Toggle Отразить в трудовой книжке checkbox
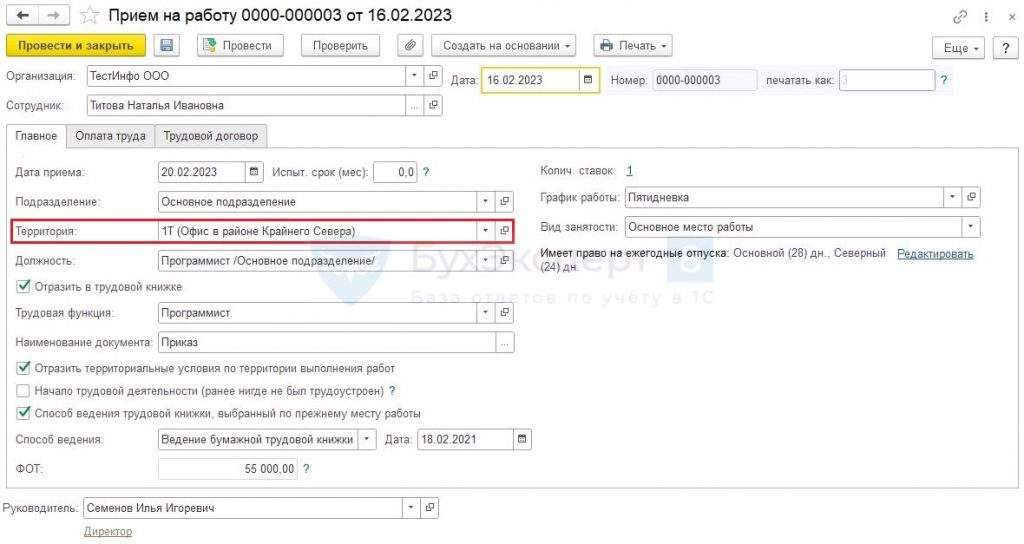The height and width of the screenshot is (544, 1024). 24,286
